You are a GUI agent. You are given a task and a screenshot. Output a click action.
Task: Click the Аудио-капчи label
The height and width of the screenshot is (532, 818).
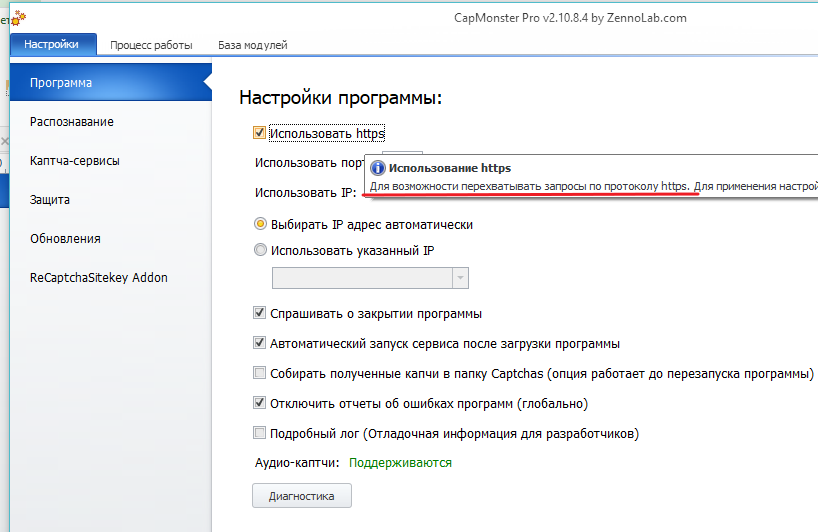point(297,463)
